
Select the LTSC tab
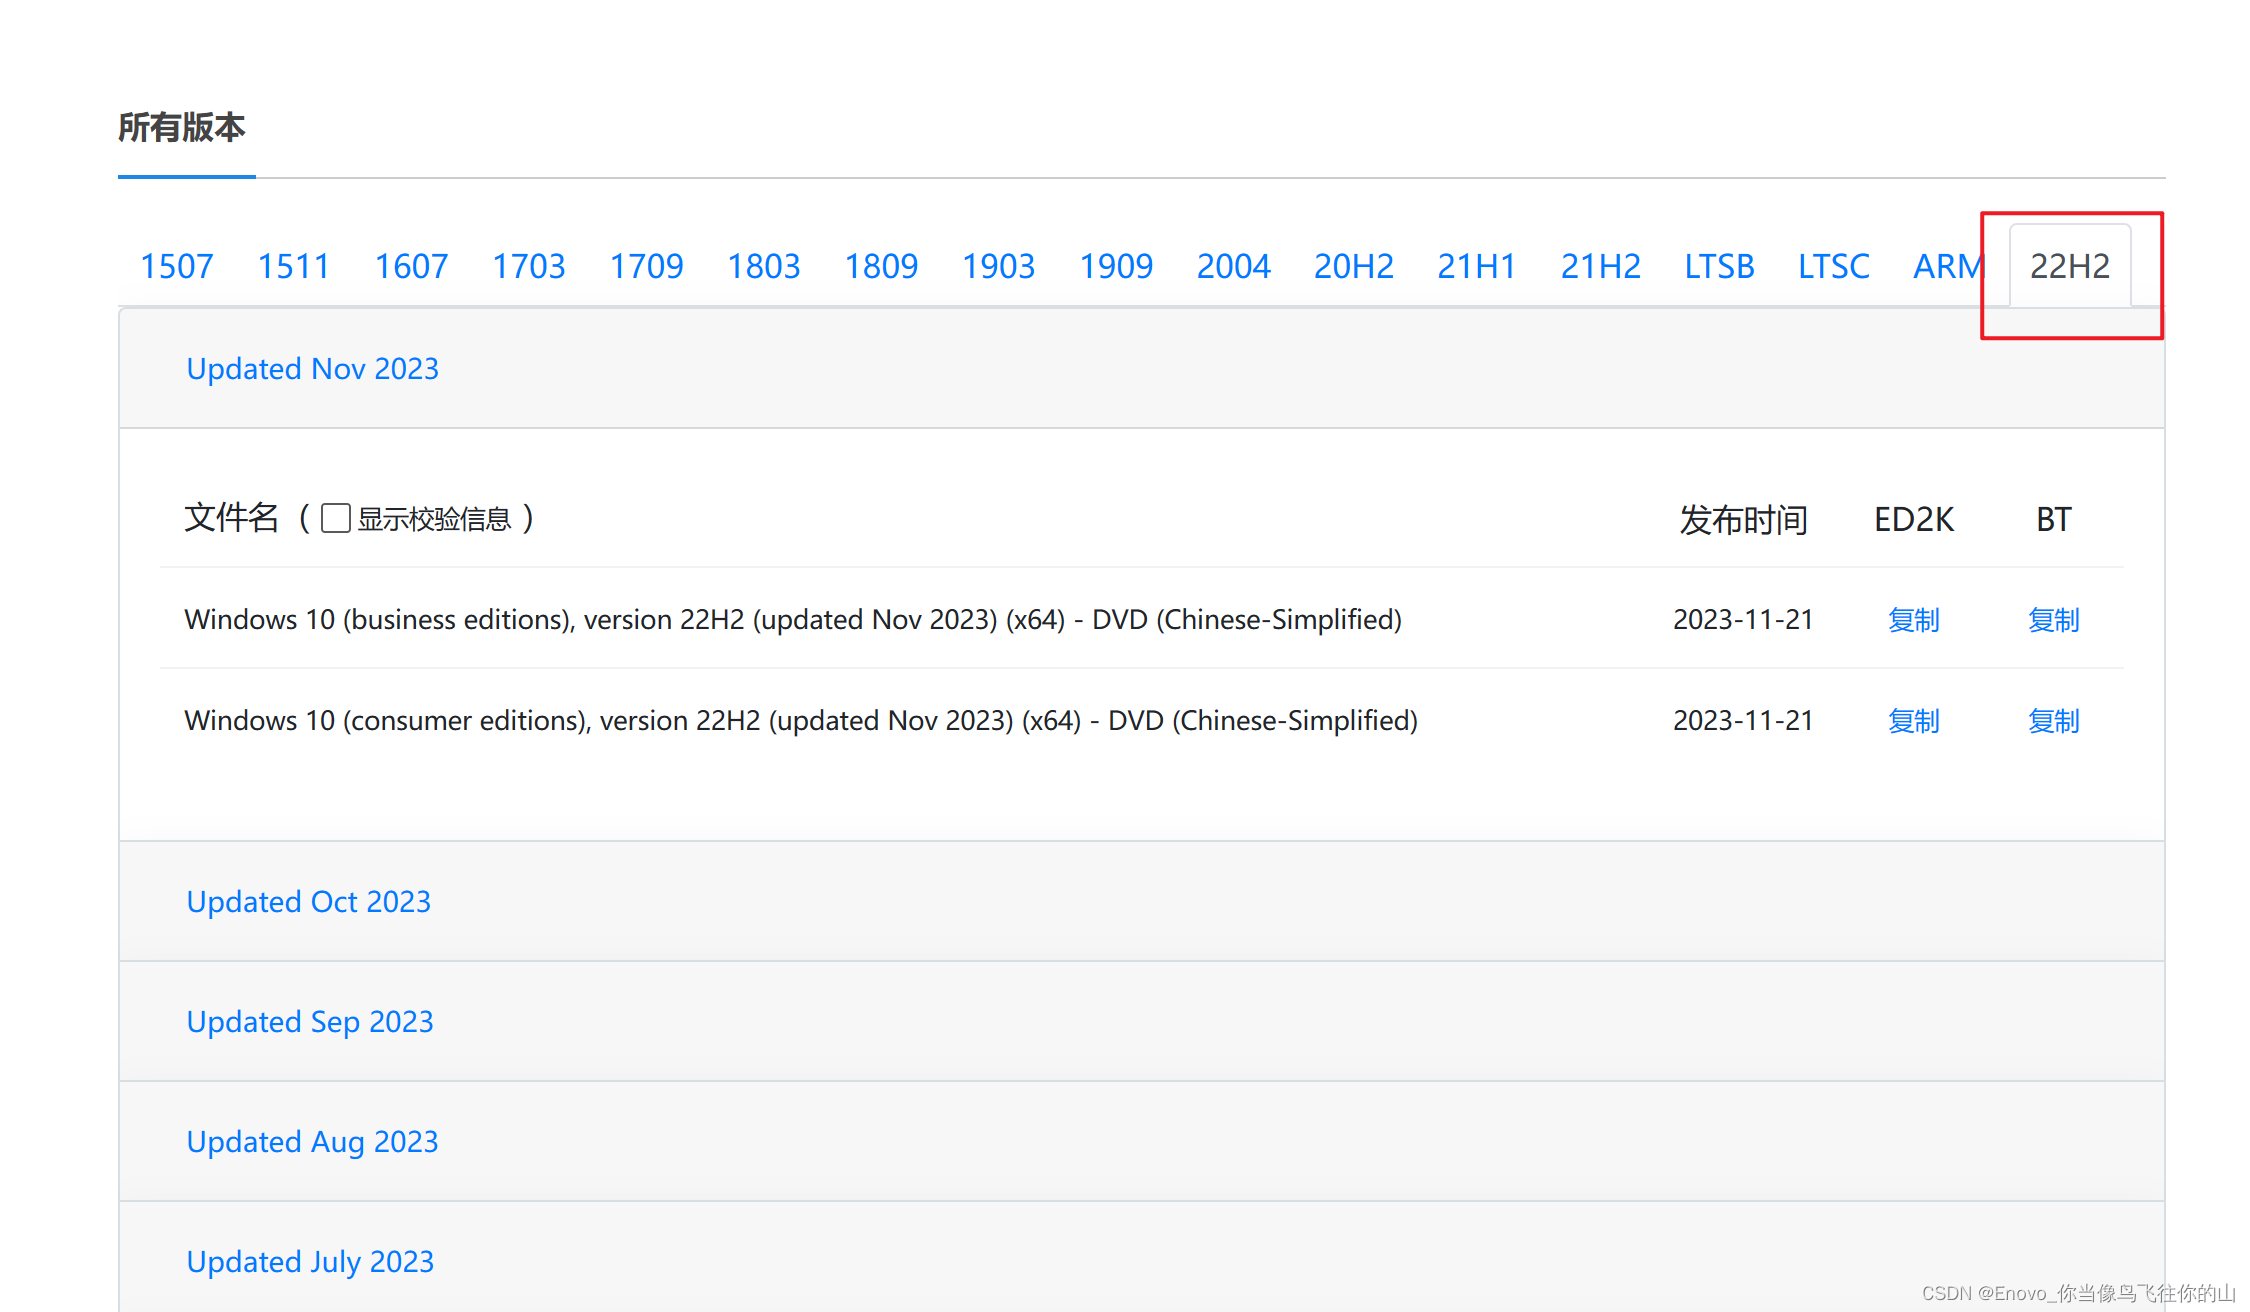point(1833,266)
